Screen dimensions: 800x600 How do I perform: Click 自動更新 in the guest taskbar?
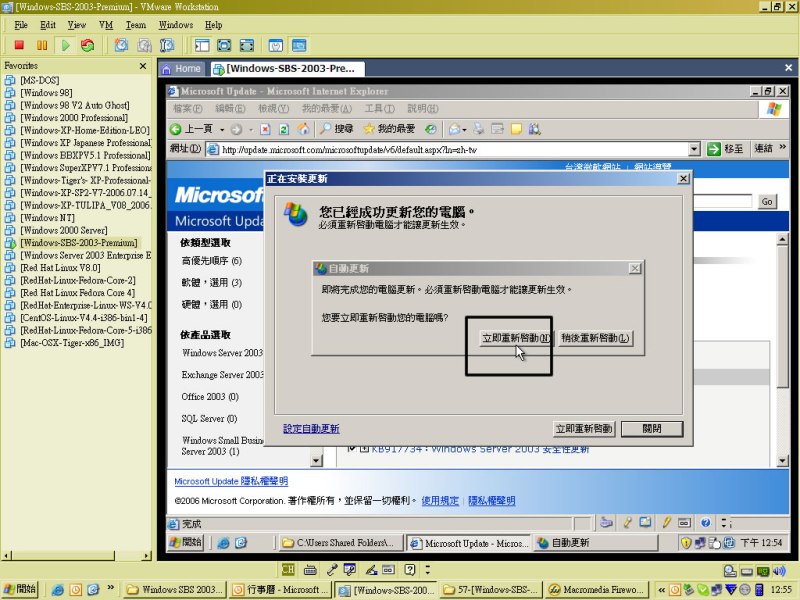click(596, 543)
